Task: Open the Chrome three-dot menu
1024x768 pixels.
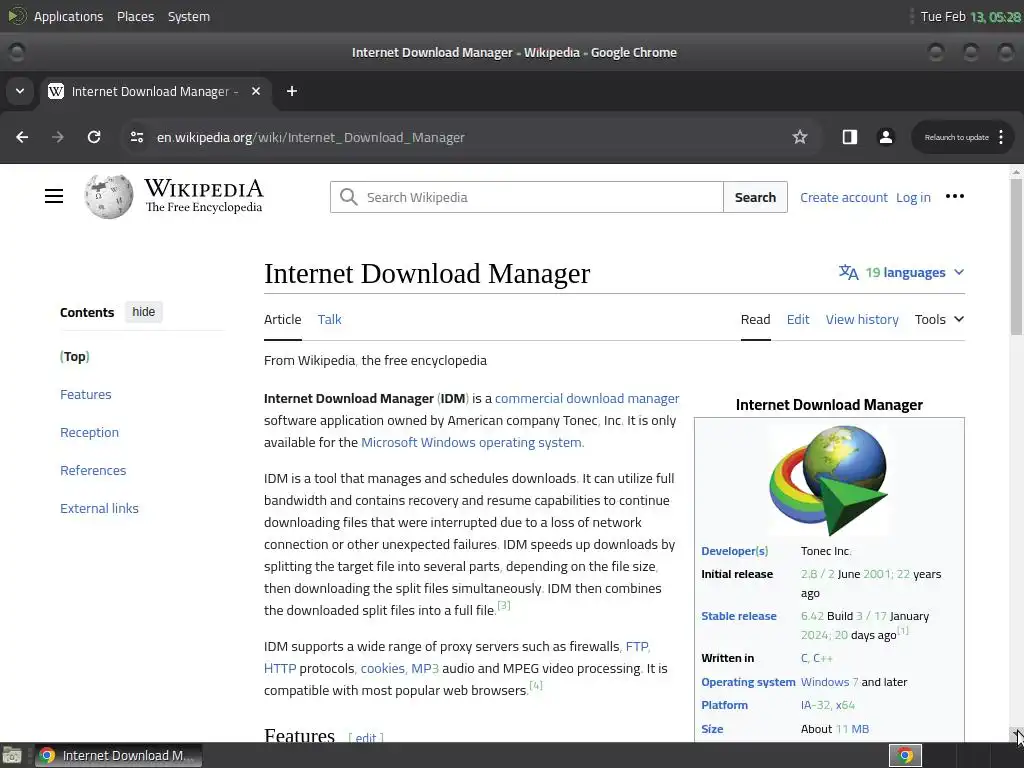Action: pyautogui.click(x=1000, y=137)
